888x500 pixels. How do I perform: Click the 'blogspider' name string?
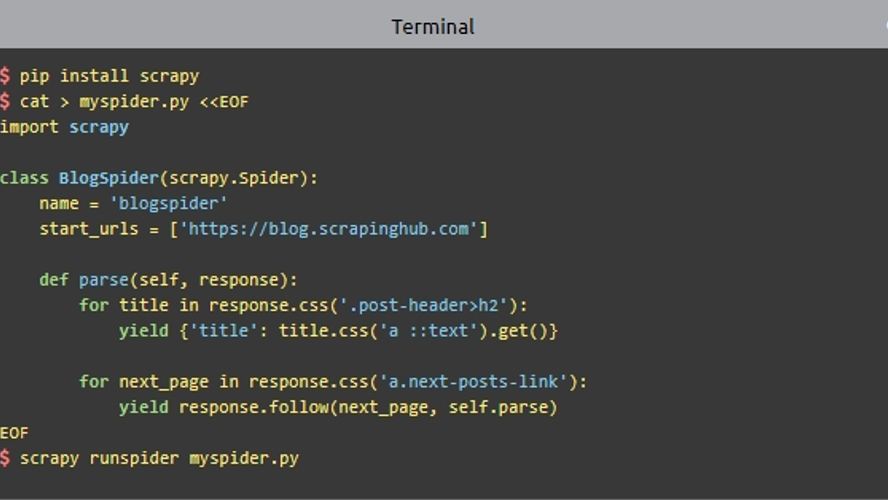point(168,203)
